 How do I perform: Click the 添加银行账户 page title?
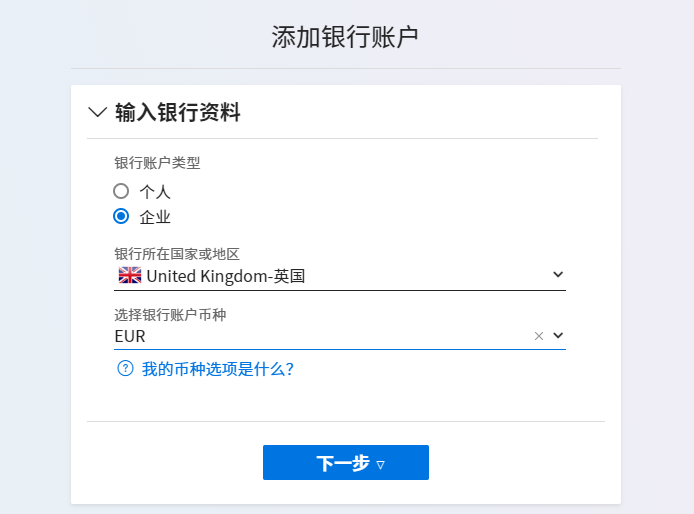coord(345,37)
